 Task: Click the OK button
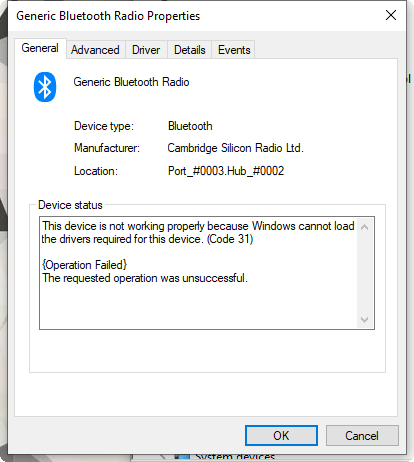(x=281, y=435)
